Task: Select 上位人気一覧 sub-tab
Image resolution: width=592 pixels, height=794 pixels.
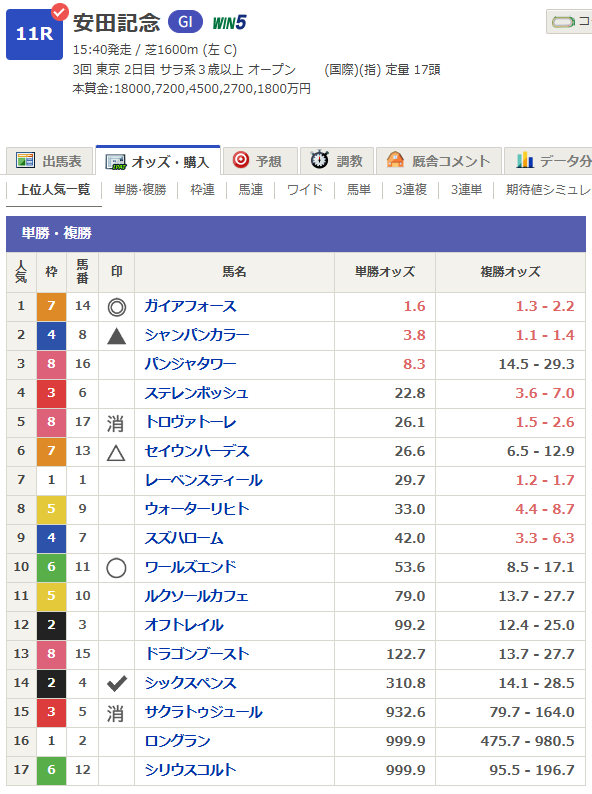Action: [x=54, y=190]
